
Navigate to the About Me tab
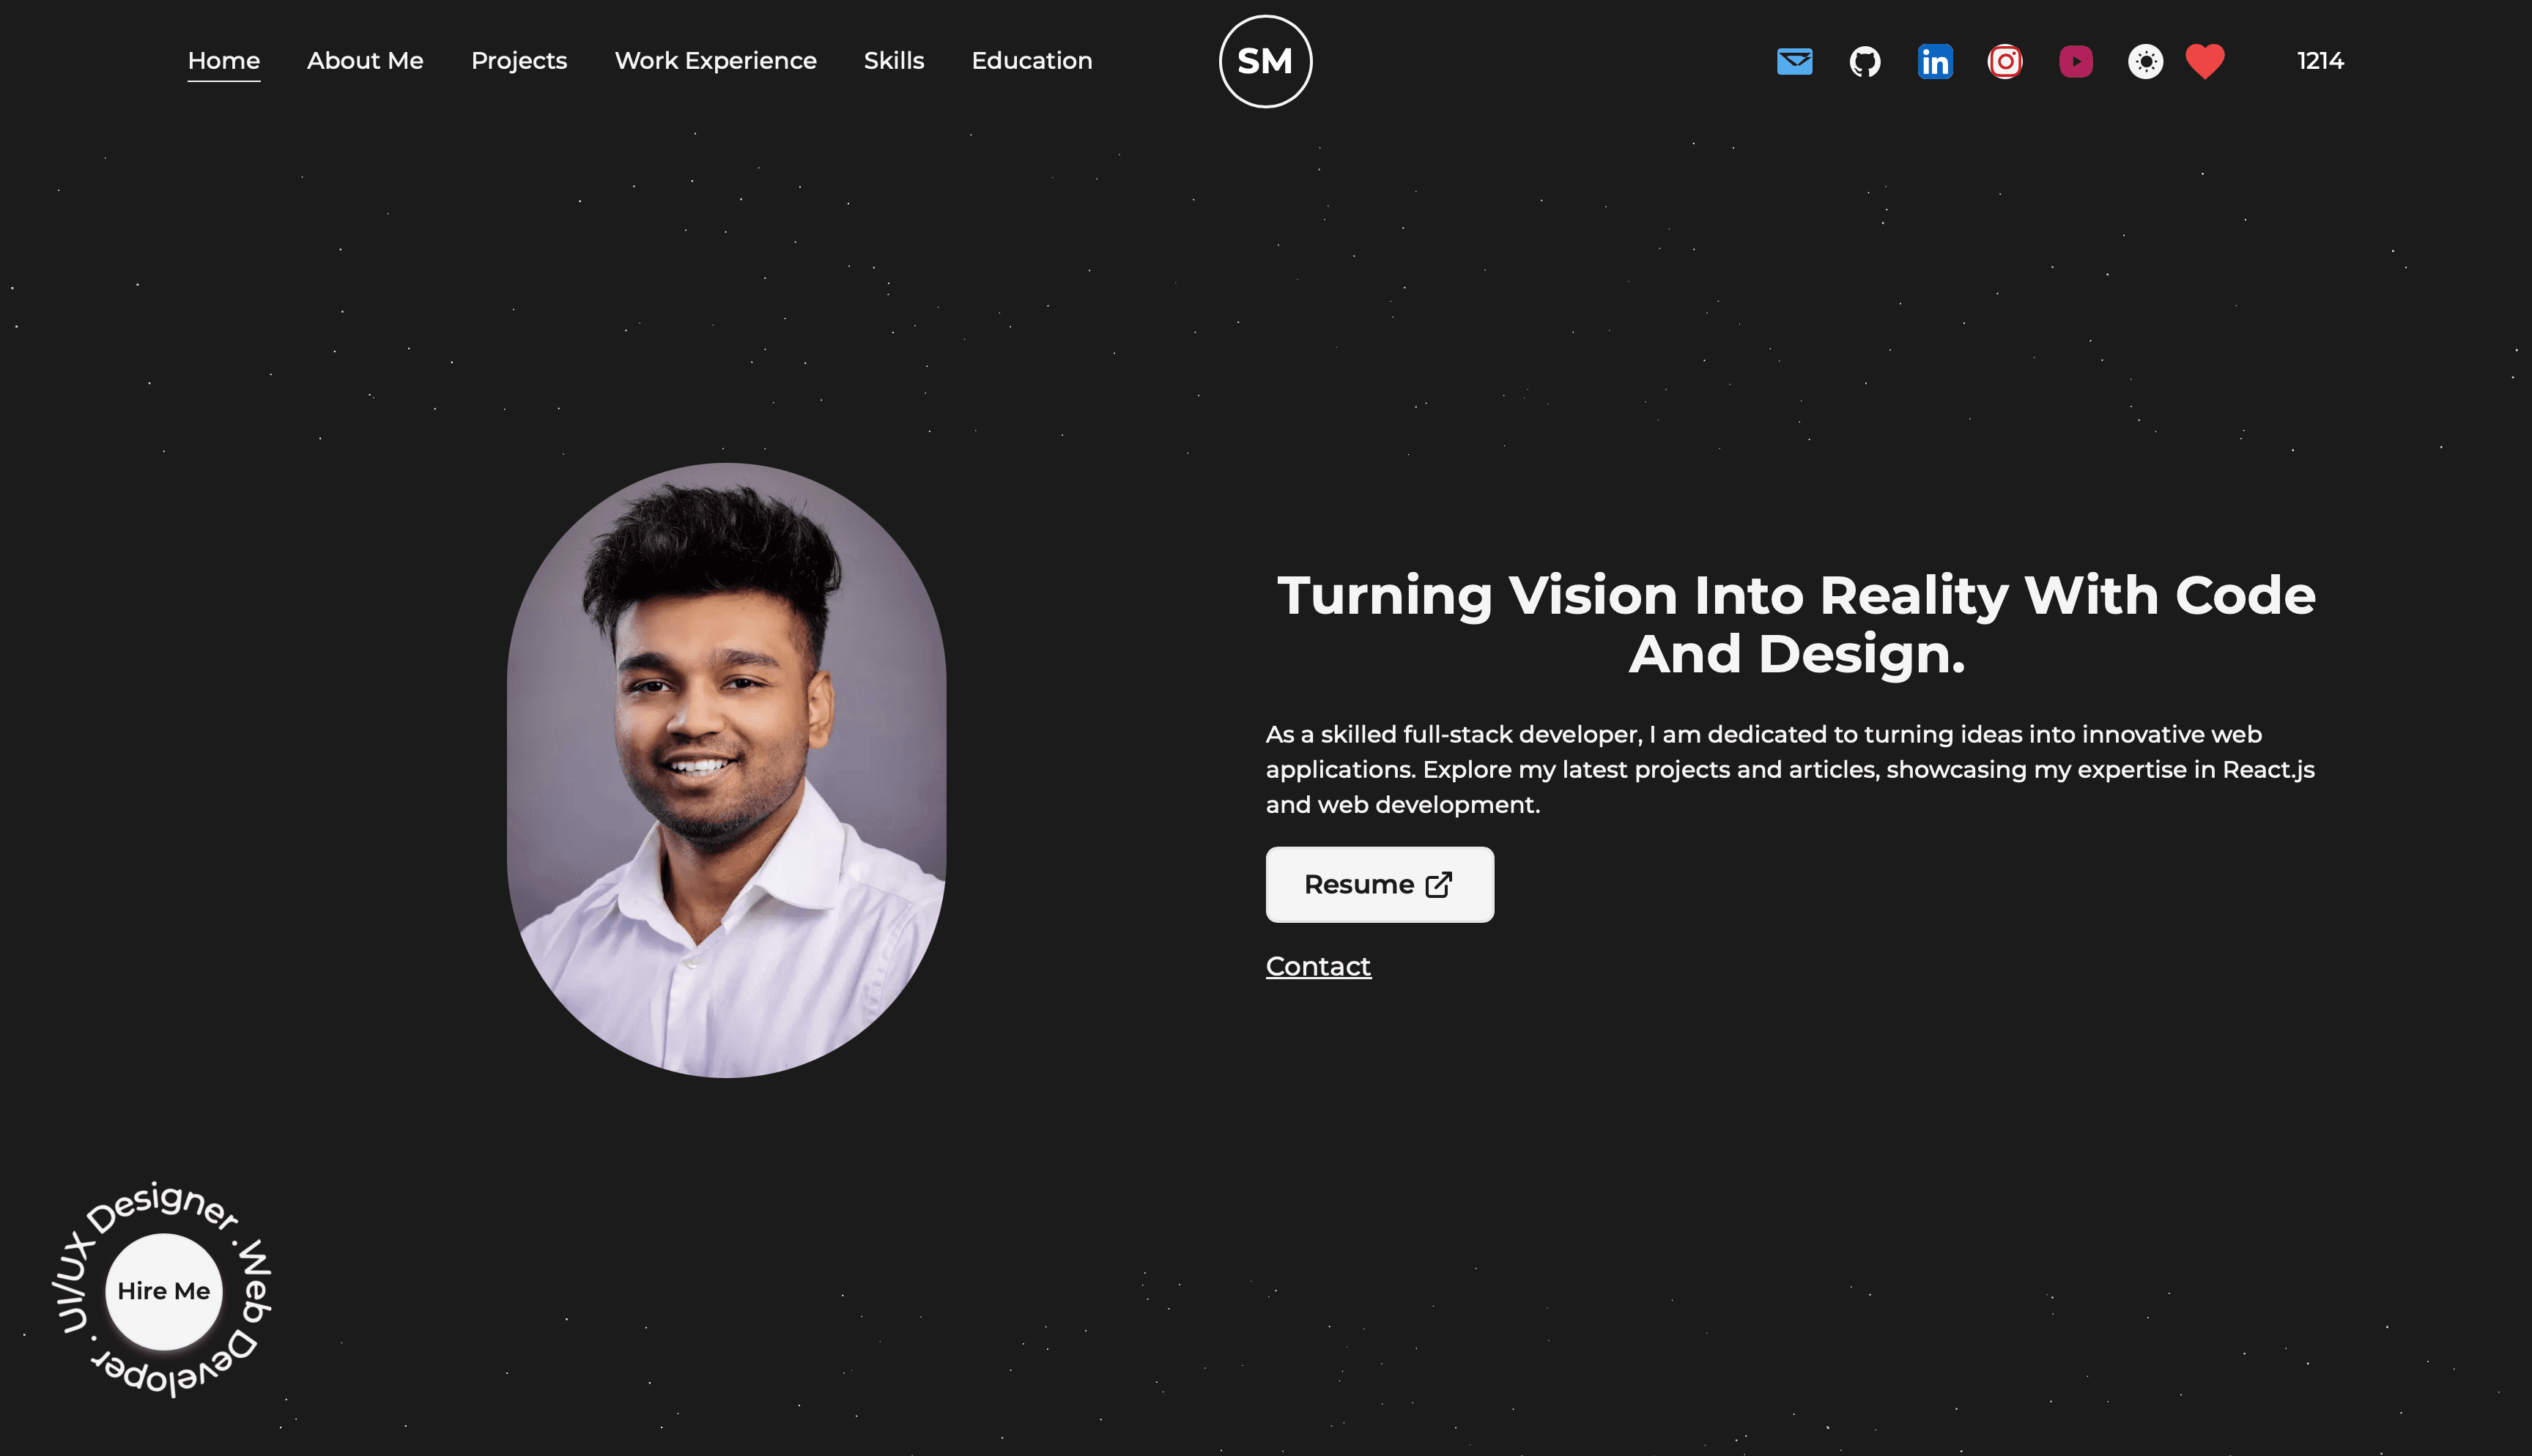pos(365,61)
